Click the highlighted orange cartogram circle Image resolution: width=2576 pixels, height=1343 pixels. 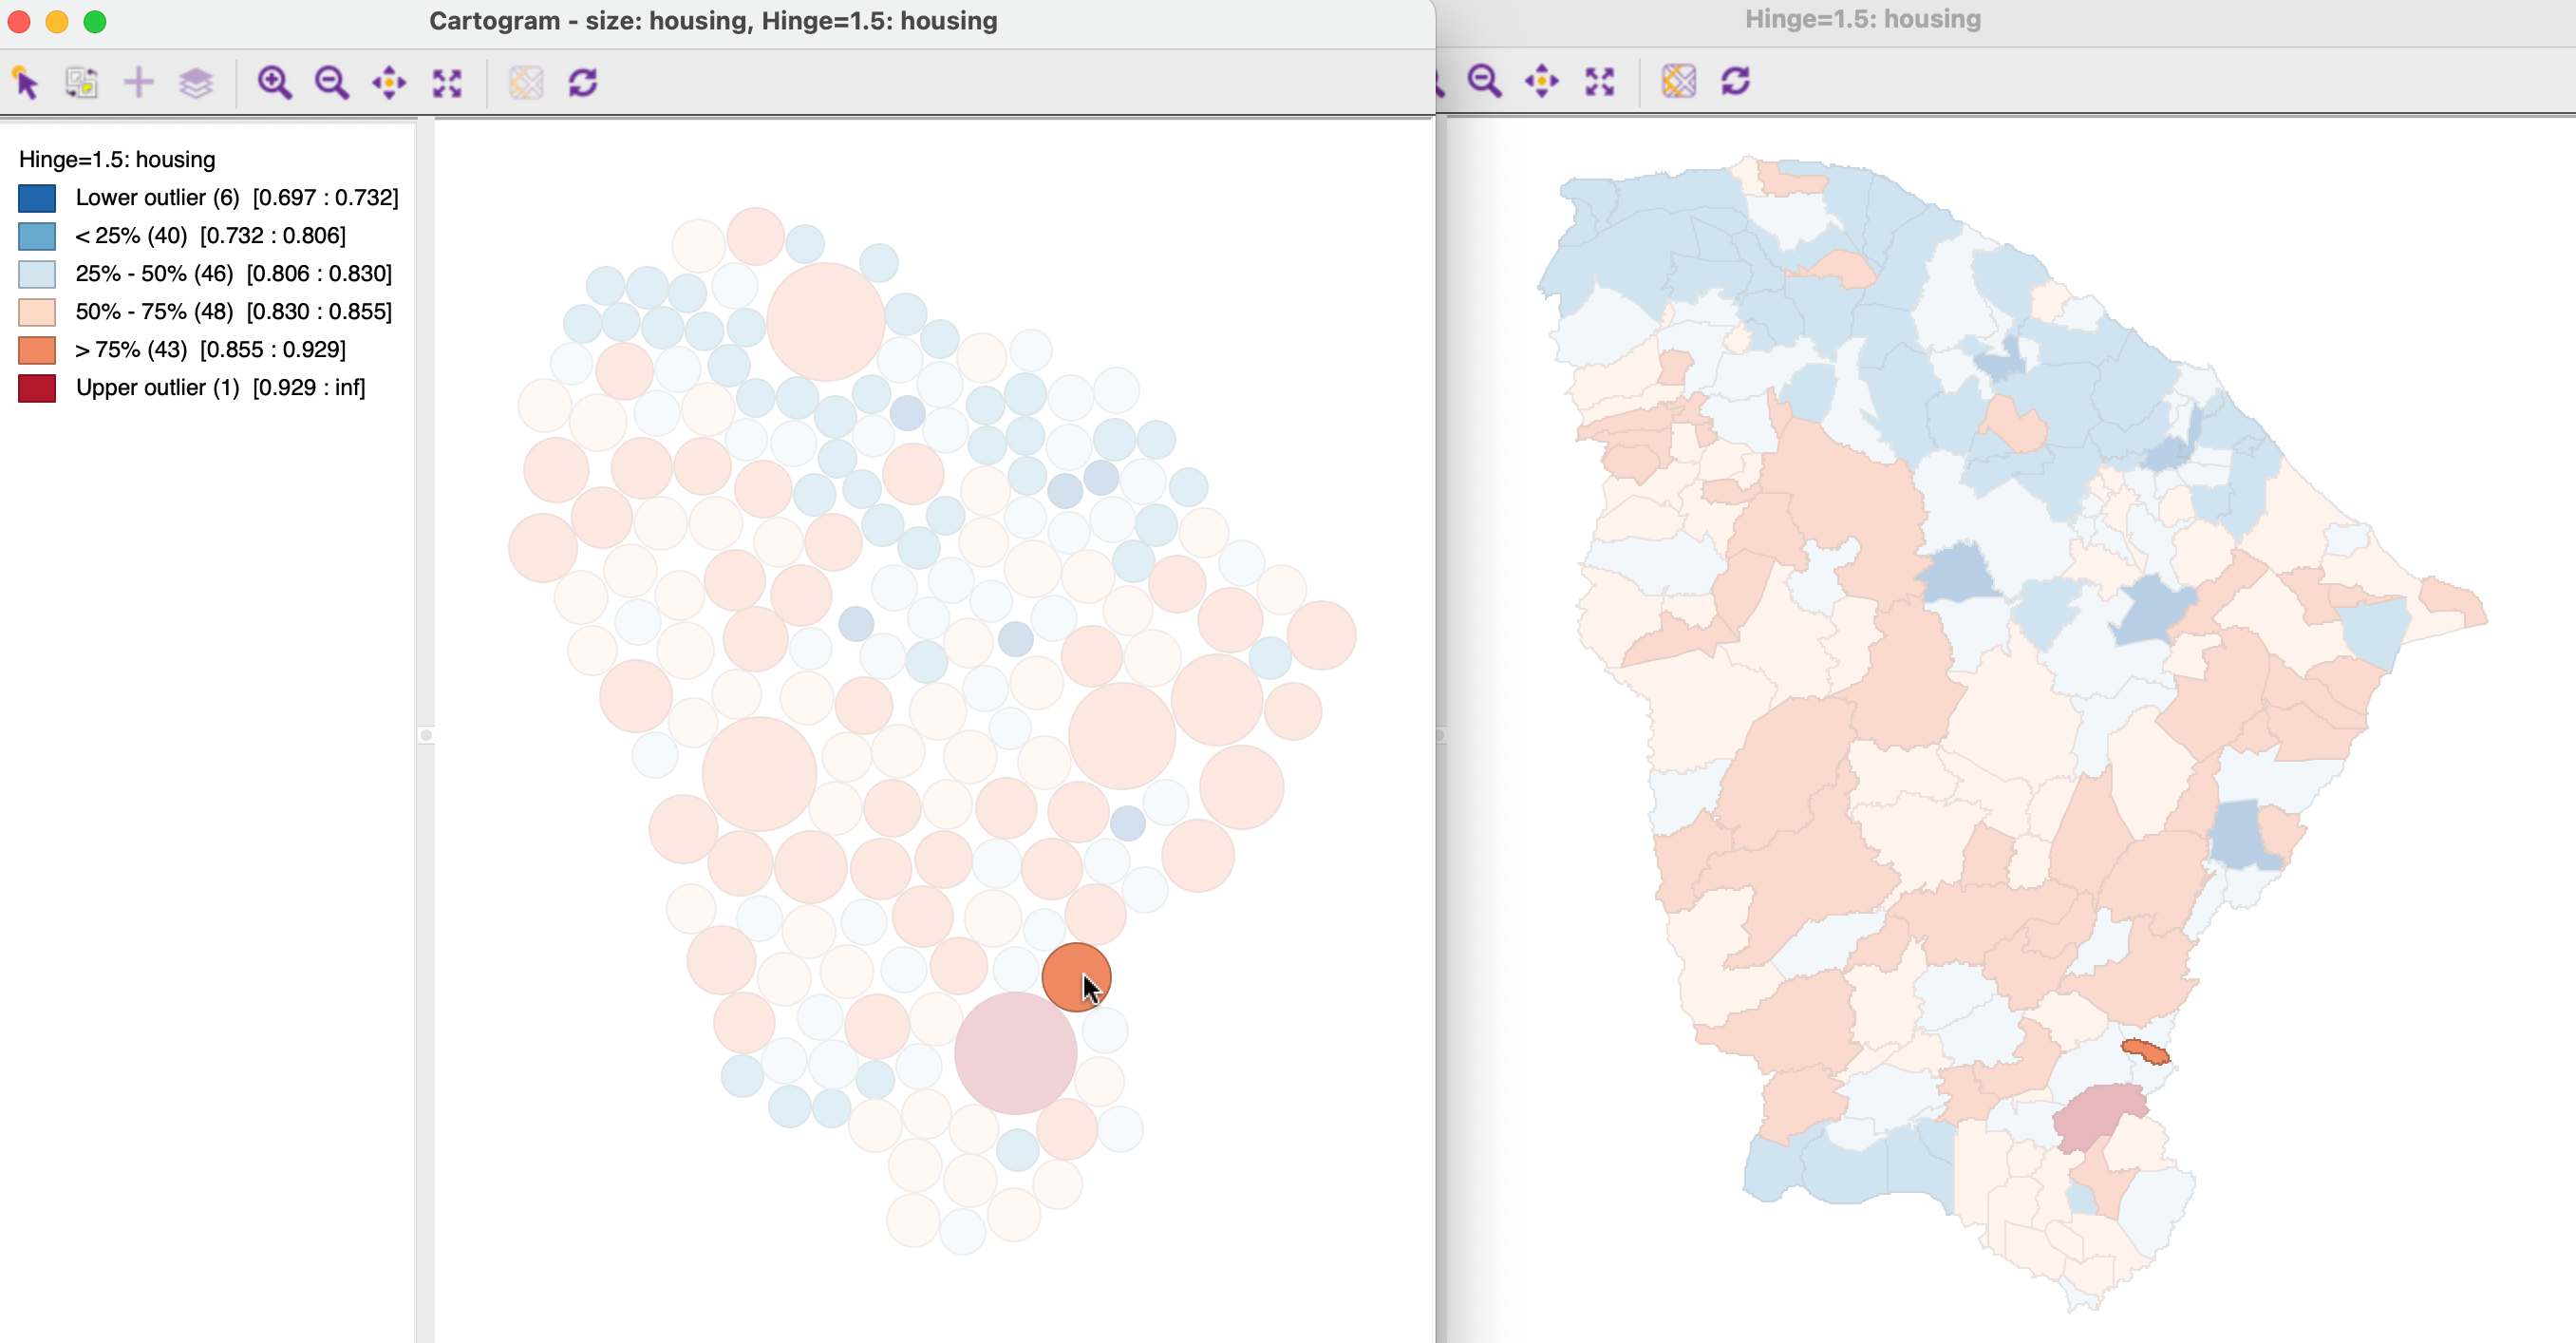pyautogui.click(x=1076, y=977)
